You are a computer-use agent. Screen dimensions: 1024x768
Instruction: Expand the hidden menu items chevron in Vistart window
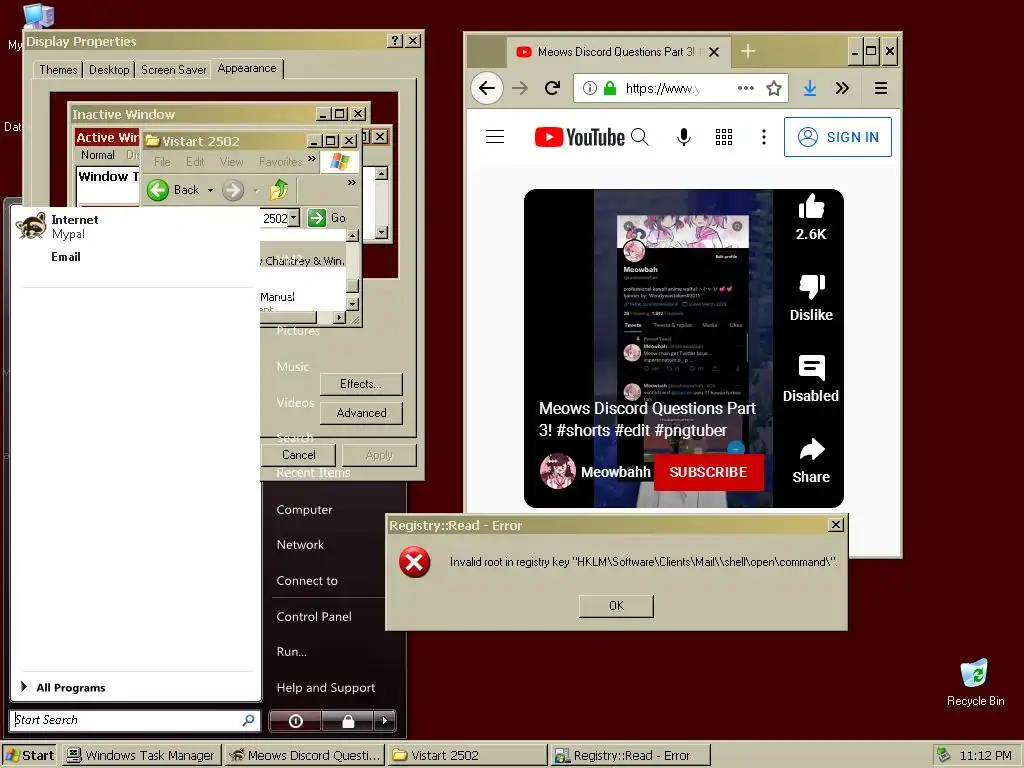pyautogui.click(x=312, y=158)
